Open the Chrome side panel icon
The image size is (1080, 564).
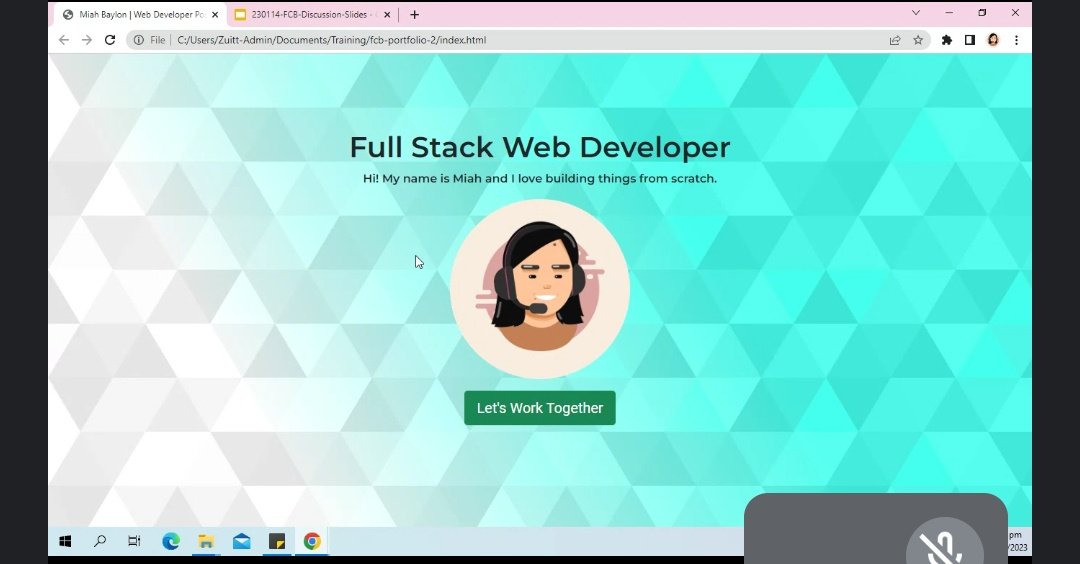click(970, 40)
